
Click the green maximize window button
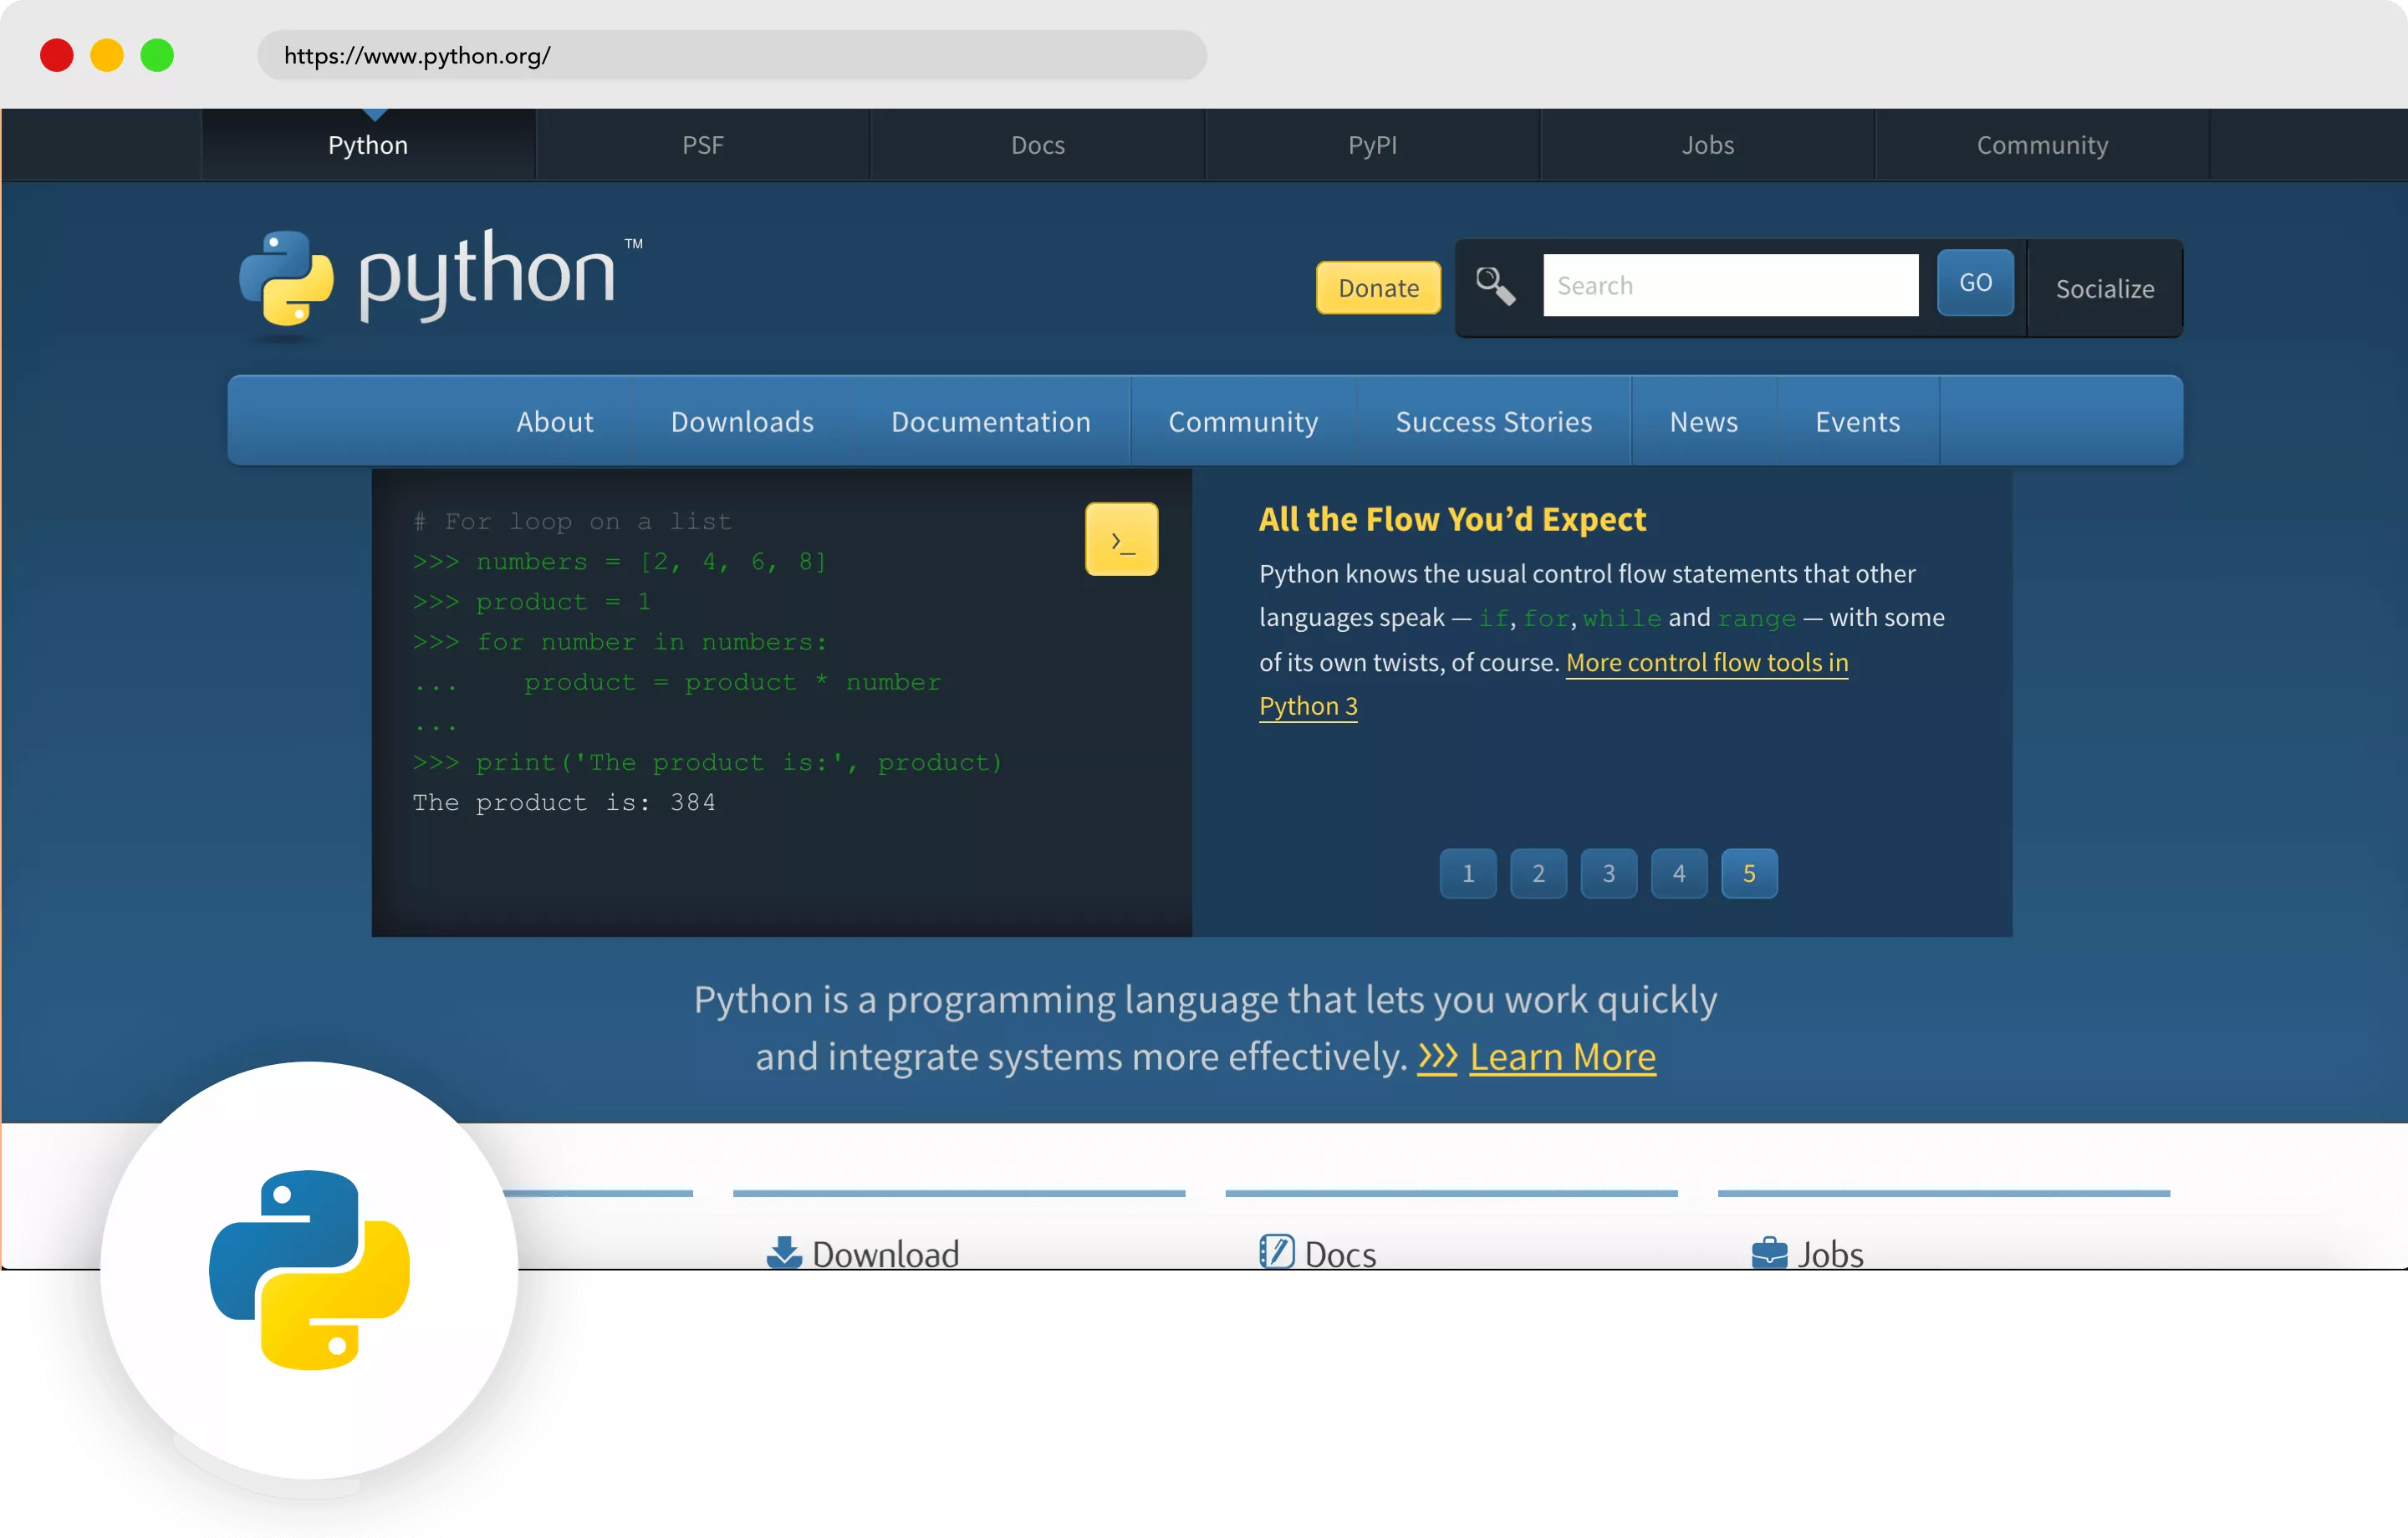(157, 55)
